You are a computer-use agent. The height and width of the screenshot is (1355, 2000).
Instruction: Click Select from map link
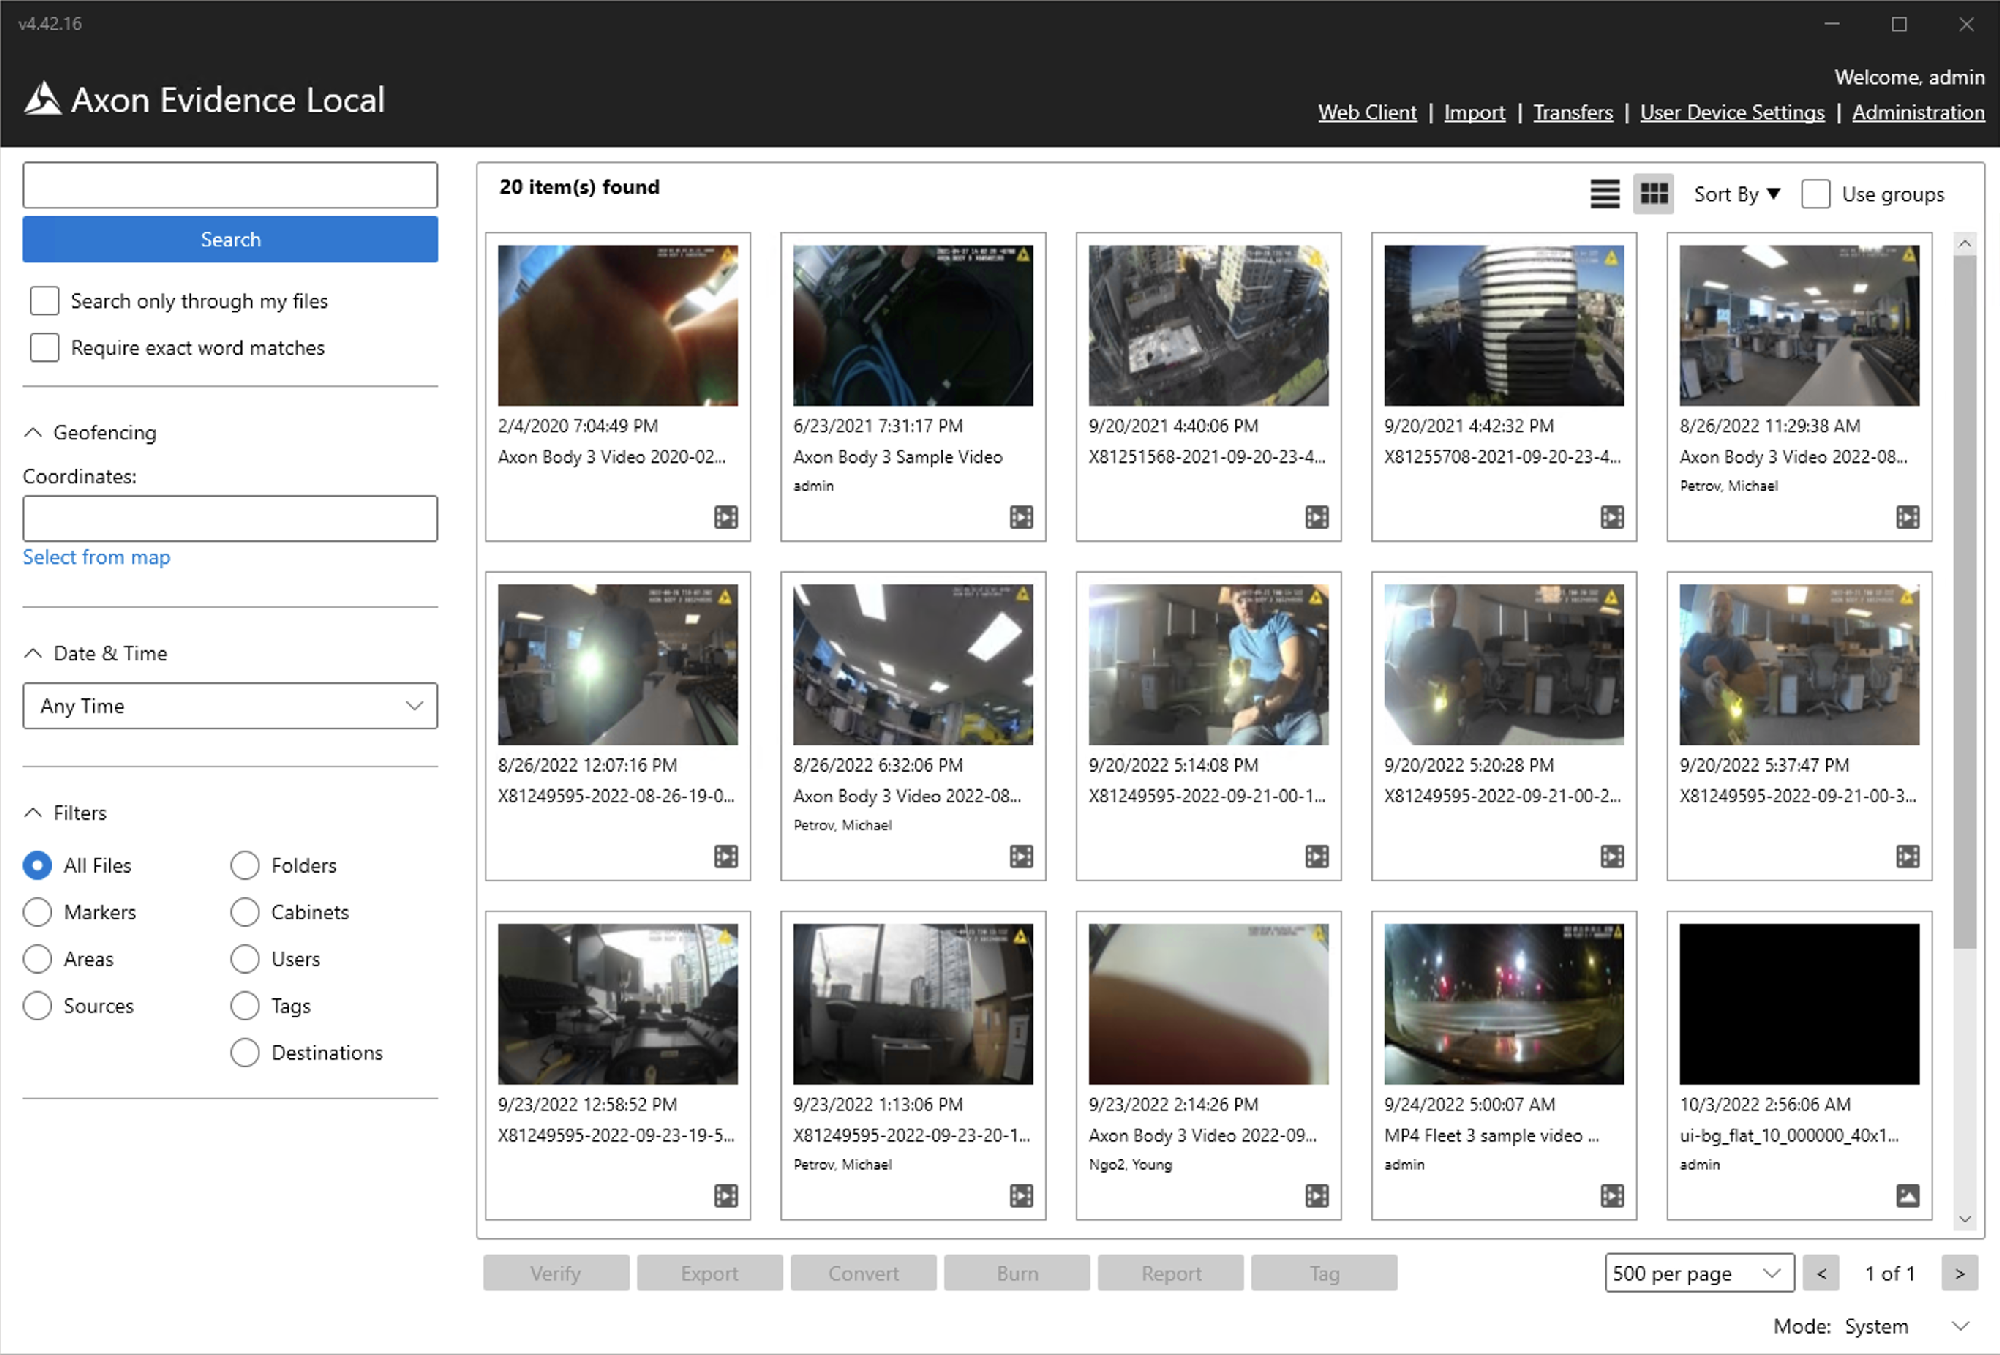97,557
